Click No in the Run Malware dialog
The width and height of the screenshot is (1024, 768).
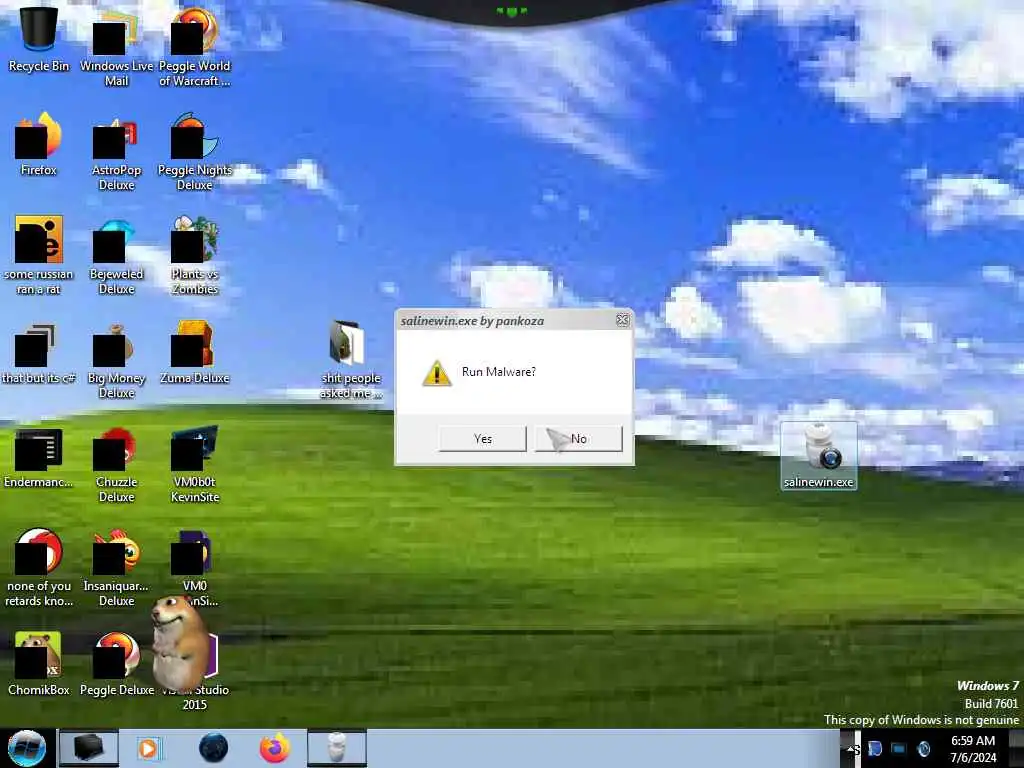tap(579, 439)
